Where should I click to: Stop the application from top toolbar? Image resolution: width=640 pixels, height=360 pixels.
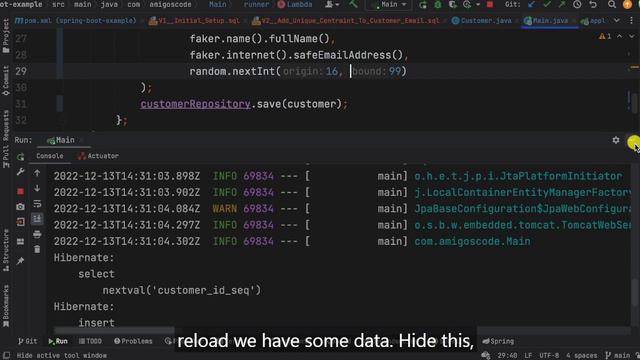[x=490, y=4]
